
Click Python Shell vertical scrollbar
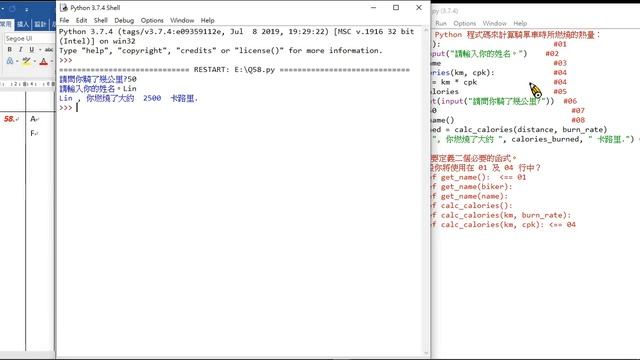click(427, 192)
